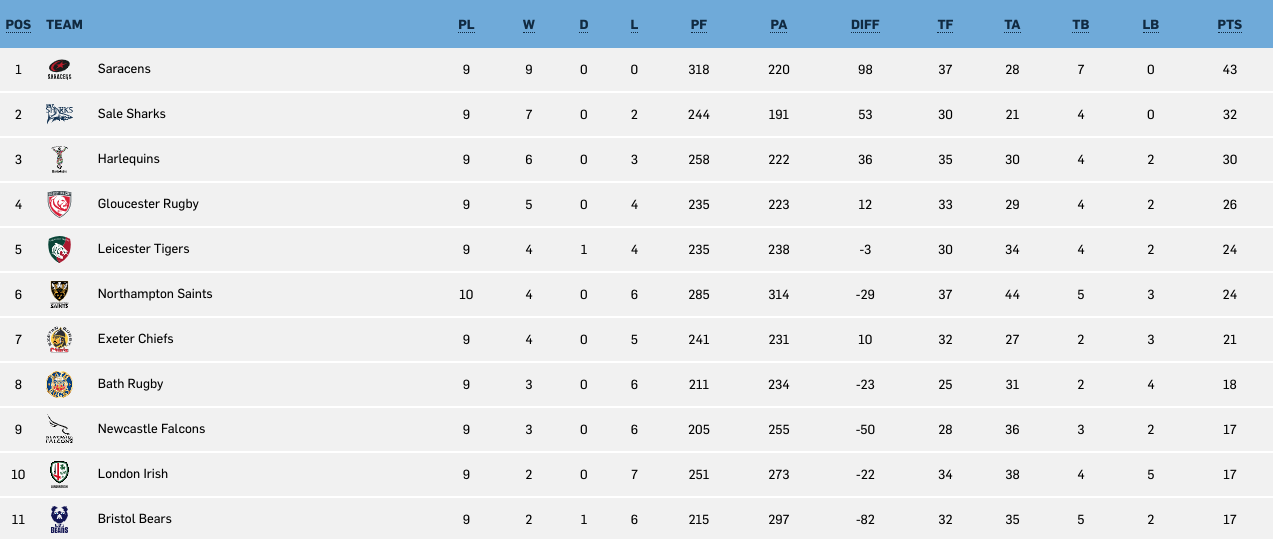Screen dimensions: 1273x539
Task: Select the Gloucester Rugby crest icon
Action: pos(59,204)
